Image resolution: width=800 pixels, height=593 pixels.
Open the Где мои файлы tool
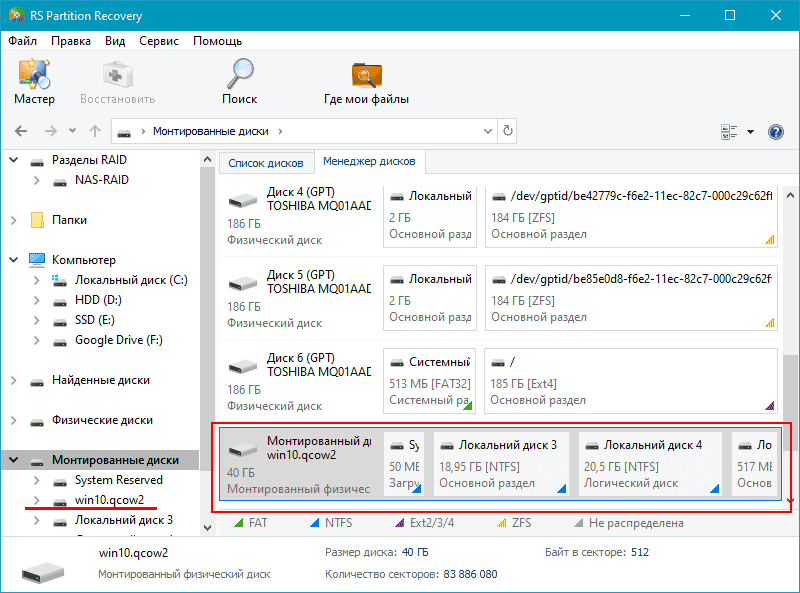click(366, 82)
